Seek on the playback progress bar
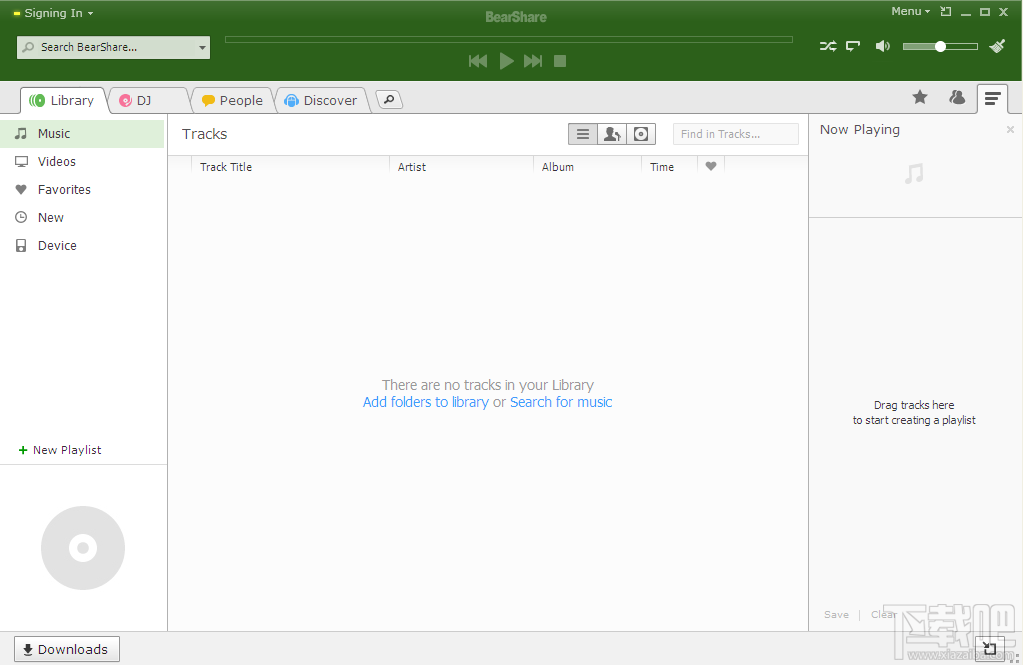The width and height of the screenshot is (1023, 665). 509,40
